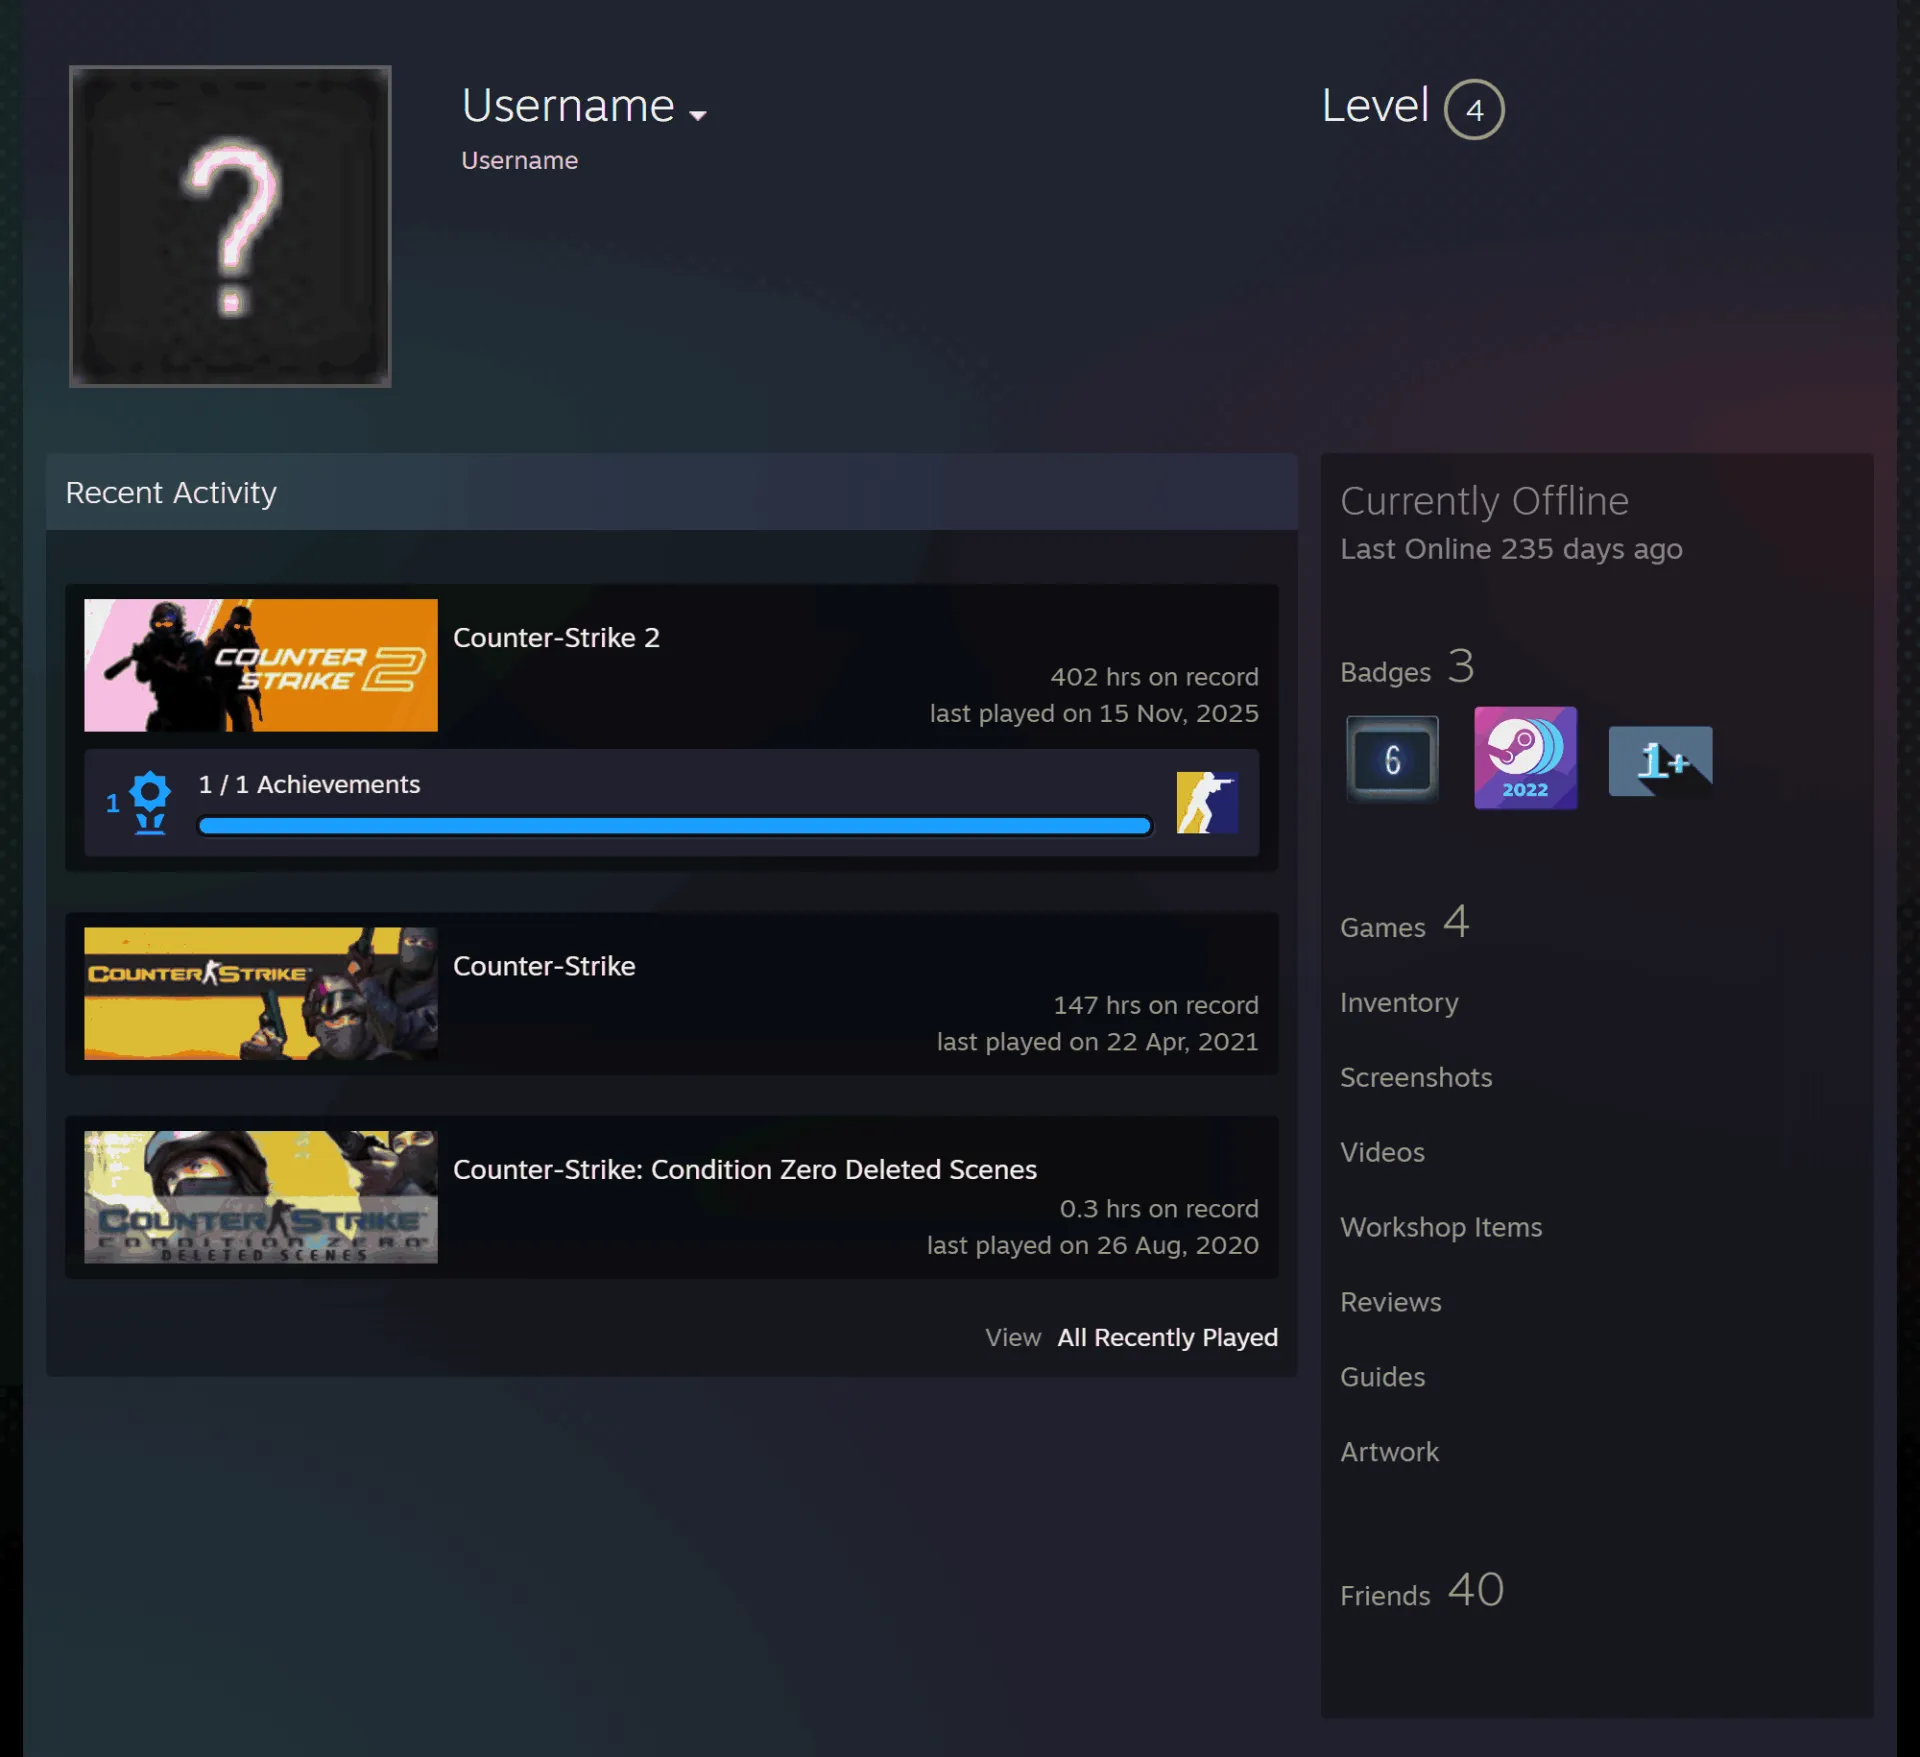The height and width of the screenshot is (1757, 1920).
Task: Open the Guides link
Action: (x=1382, y=1377)
